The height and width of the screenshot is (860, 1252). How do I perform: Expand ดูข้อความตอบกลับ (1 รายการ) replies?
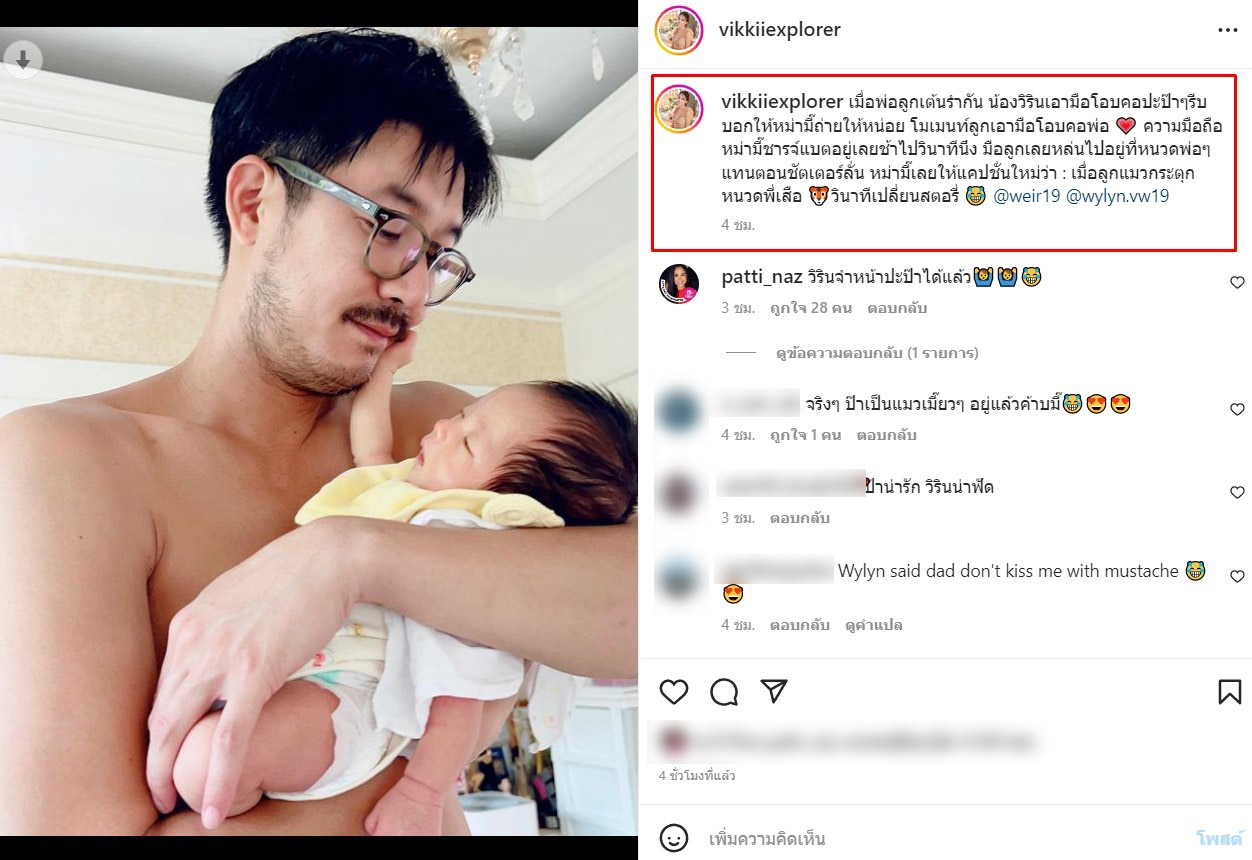(877, 353)
